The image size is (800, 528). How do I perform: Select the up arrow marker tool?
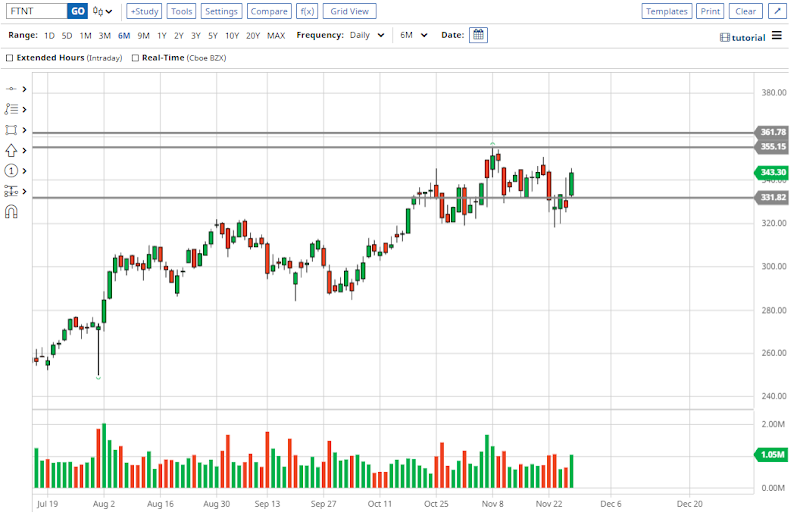(x=12, y=150)
